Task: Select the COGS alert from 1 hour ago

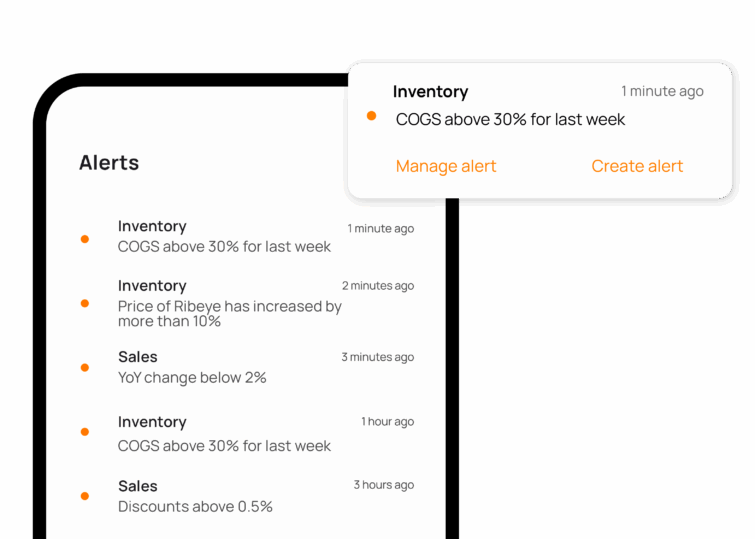Action: coord(224,446)
